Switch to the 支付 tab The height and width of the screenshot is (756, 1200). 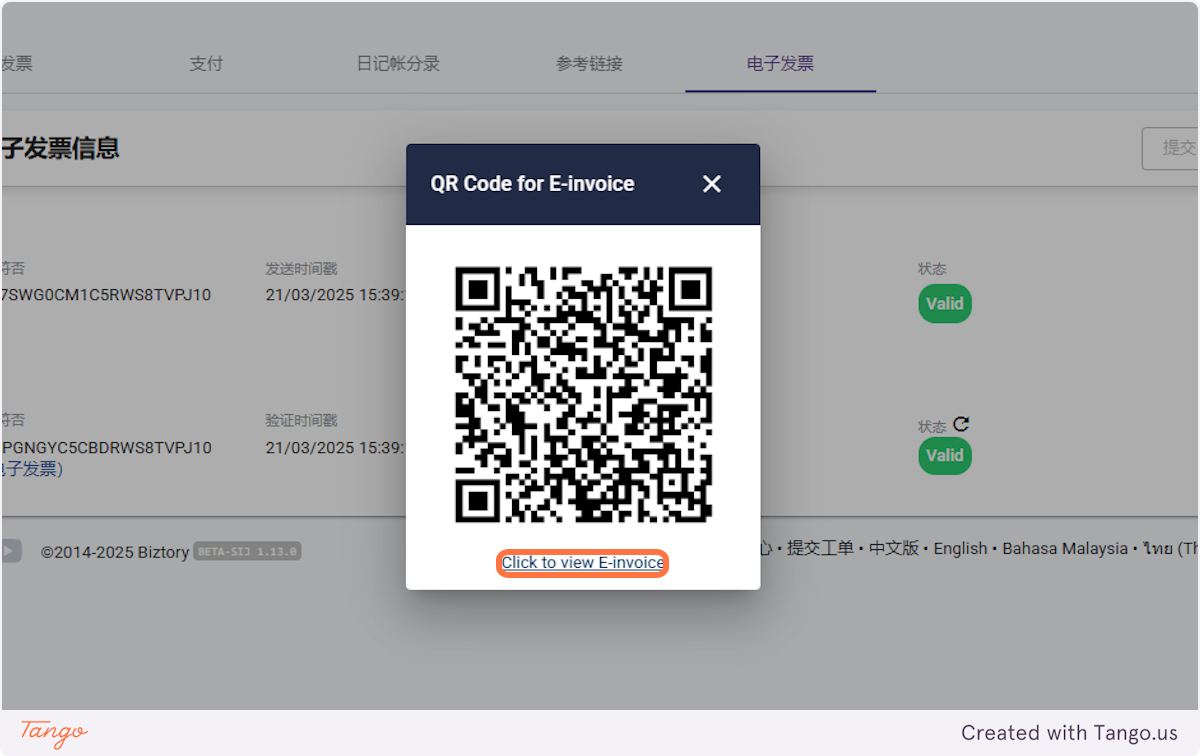coord(206,64)
